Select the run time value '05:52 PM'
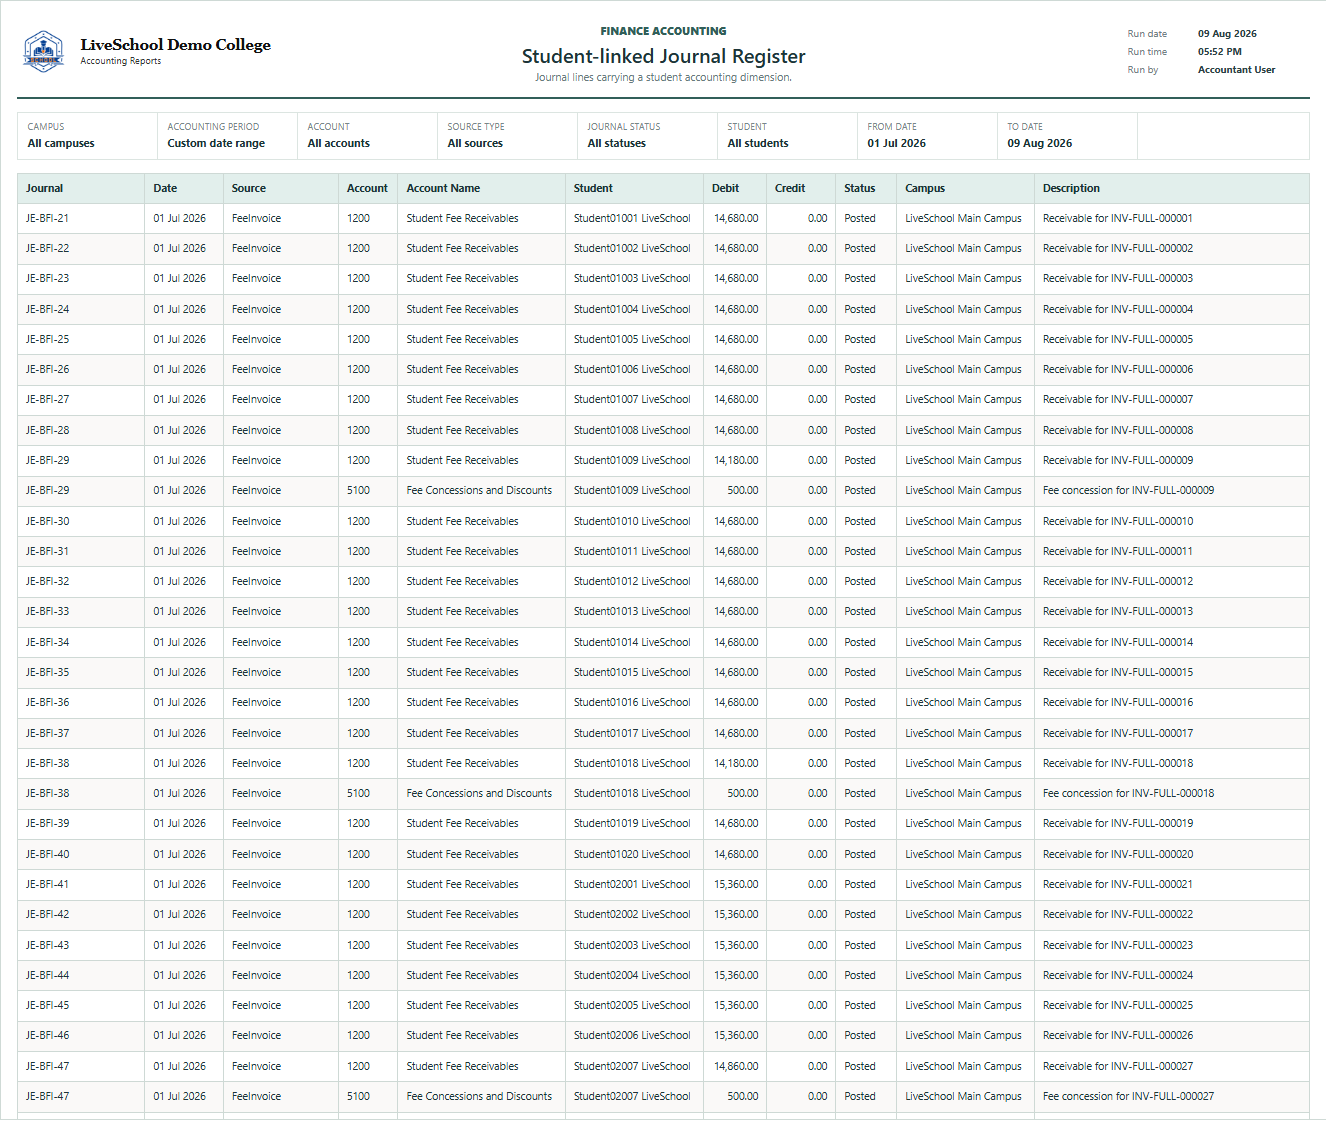The width and height of the screenshot is (1327, 1121). (1220, 52)
